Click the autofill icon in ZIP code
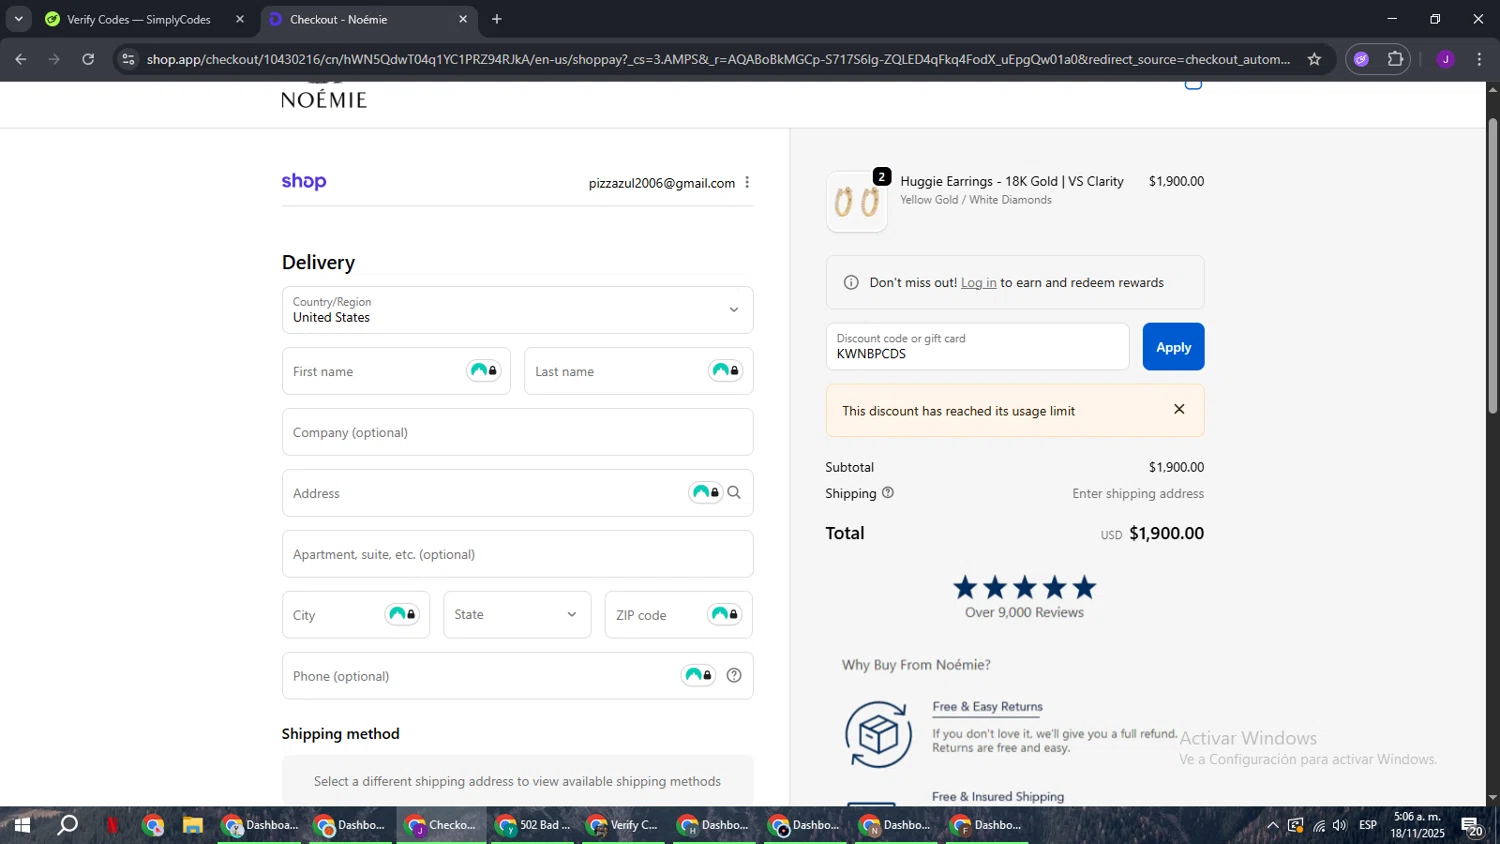Screen dimensions: 1500x844 click(x=725, y=614)
